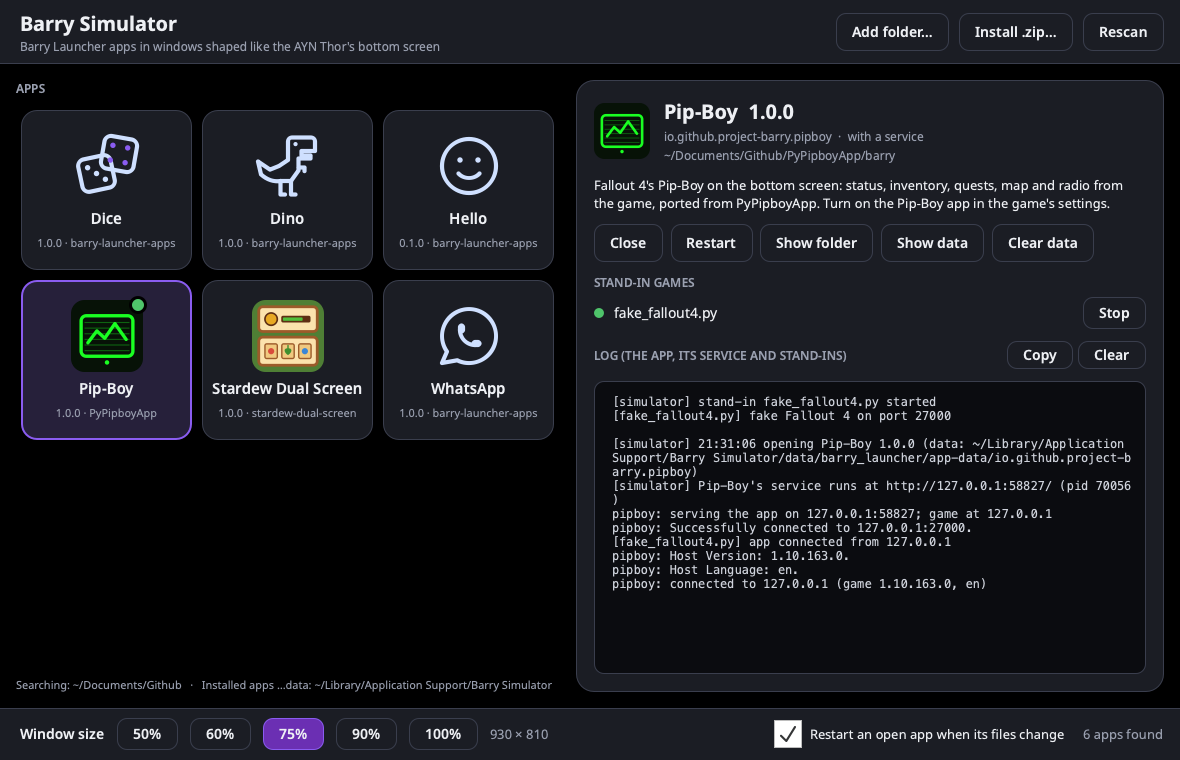Select the 75% window size
Viewport: 1180px width, 760px height.
(293, 734)
